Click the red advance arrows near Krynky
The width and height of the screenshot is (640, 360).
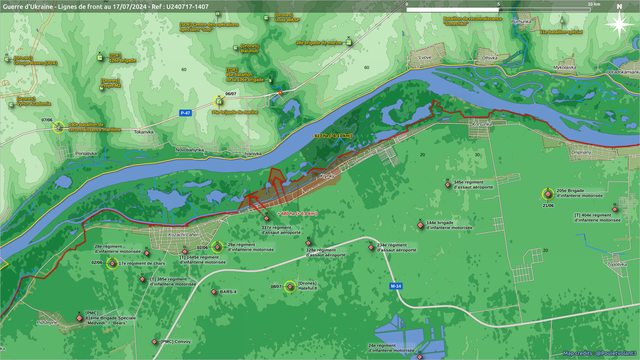pos(267,190)
